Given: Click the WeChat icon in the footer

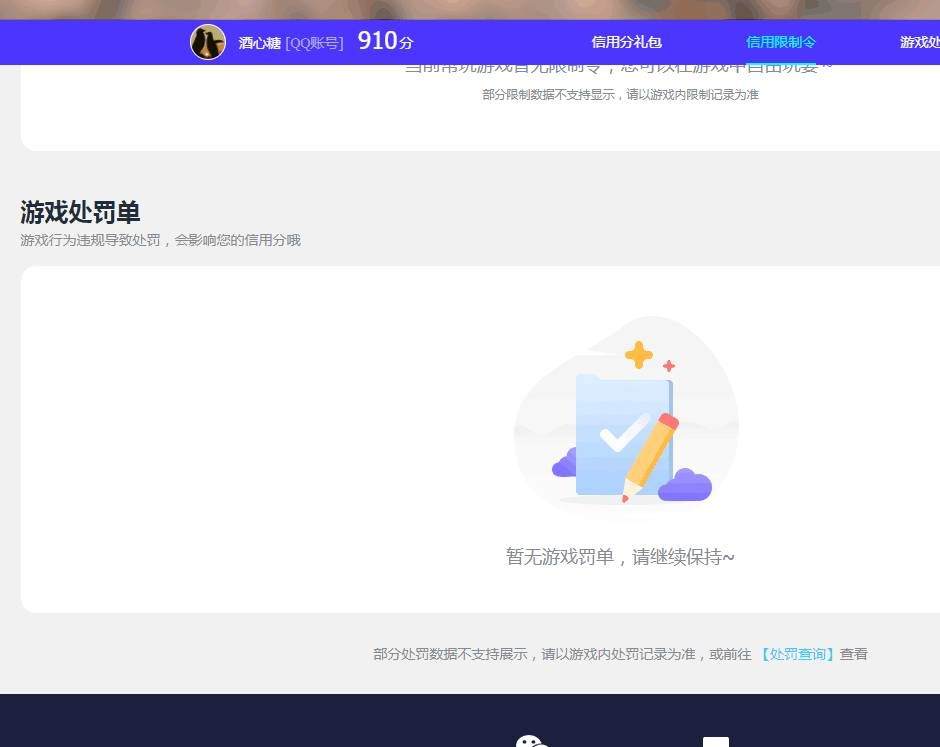Looking at the screenshot, I should [532, 741].
